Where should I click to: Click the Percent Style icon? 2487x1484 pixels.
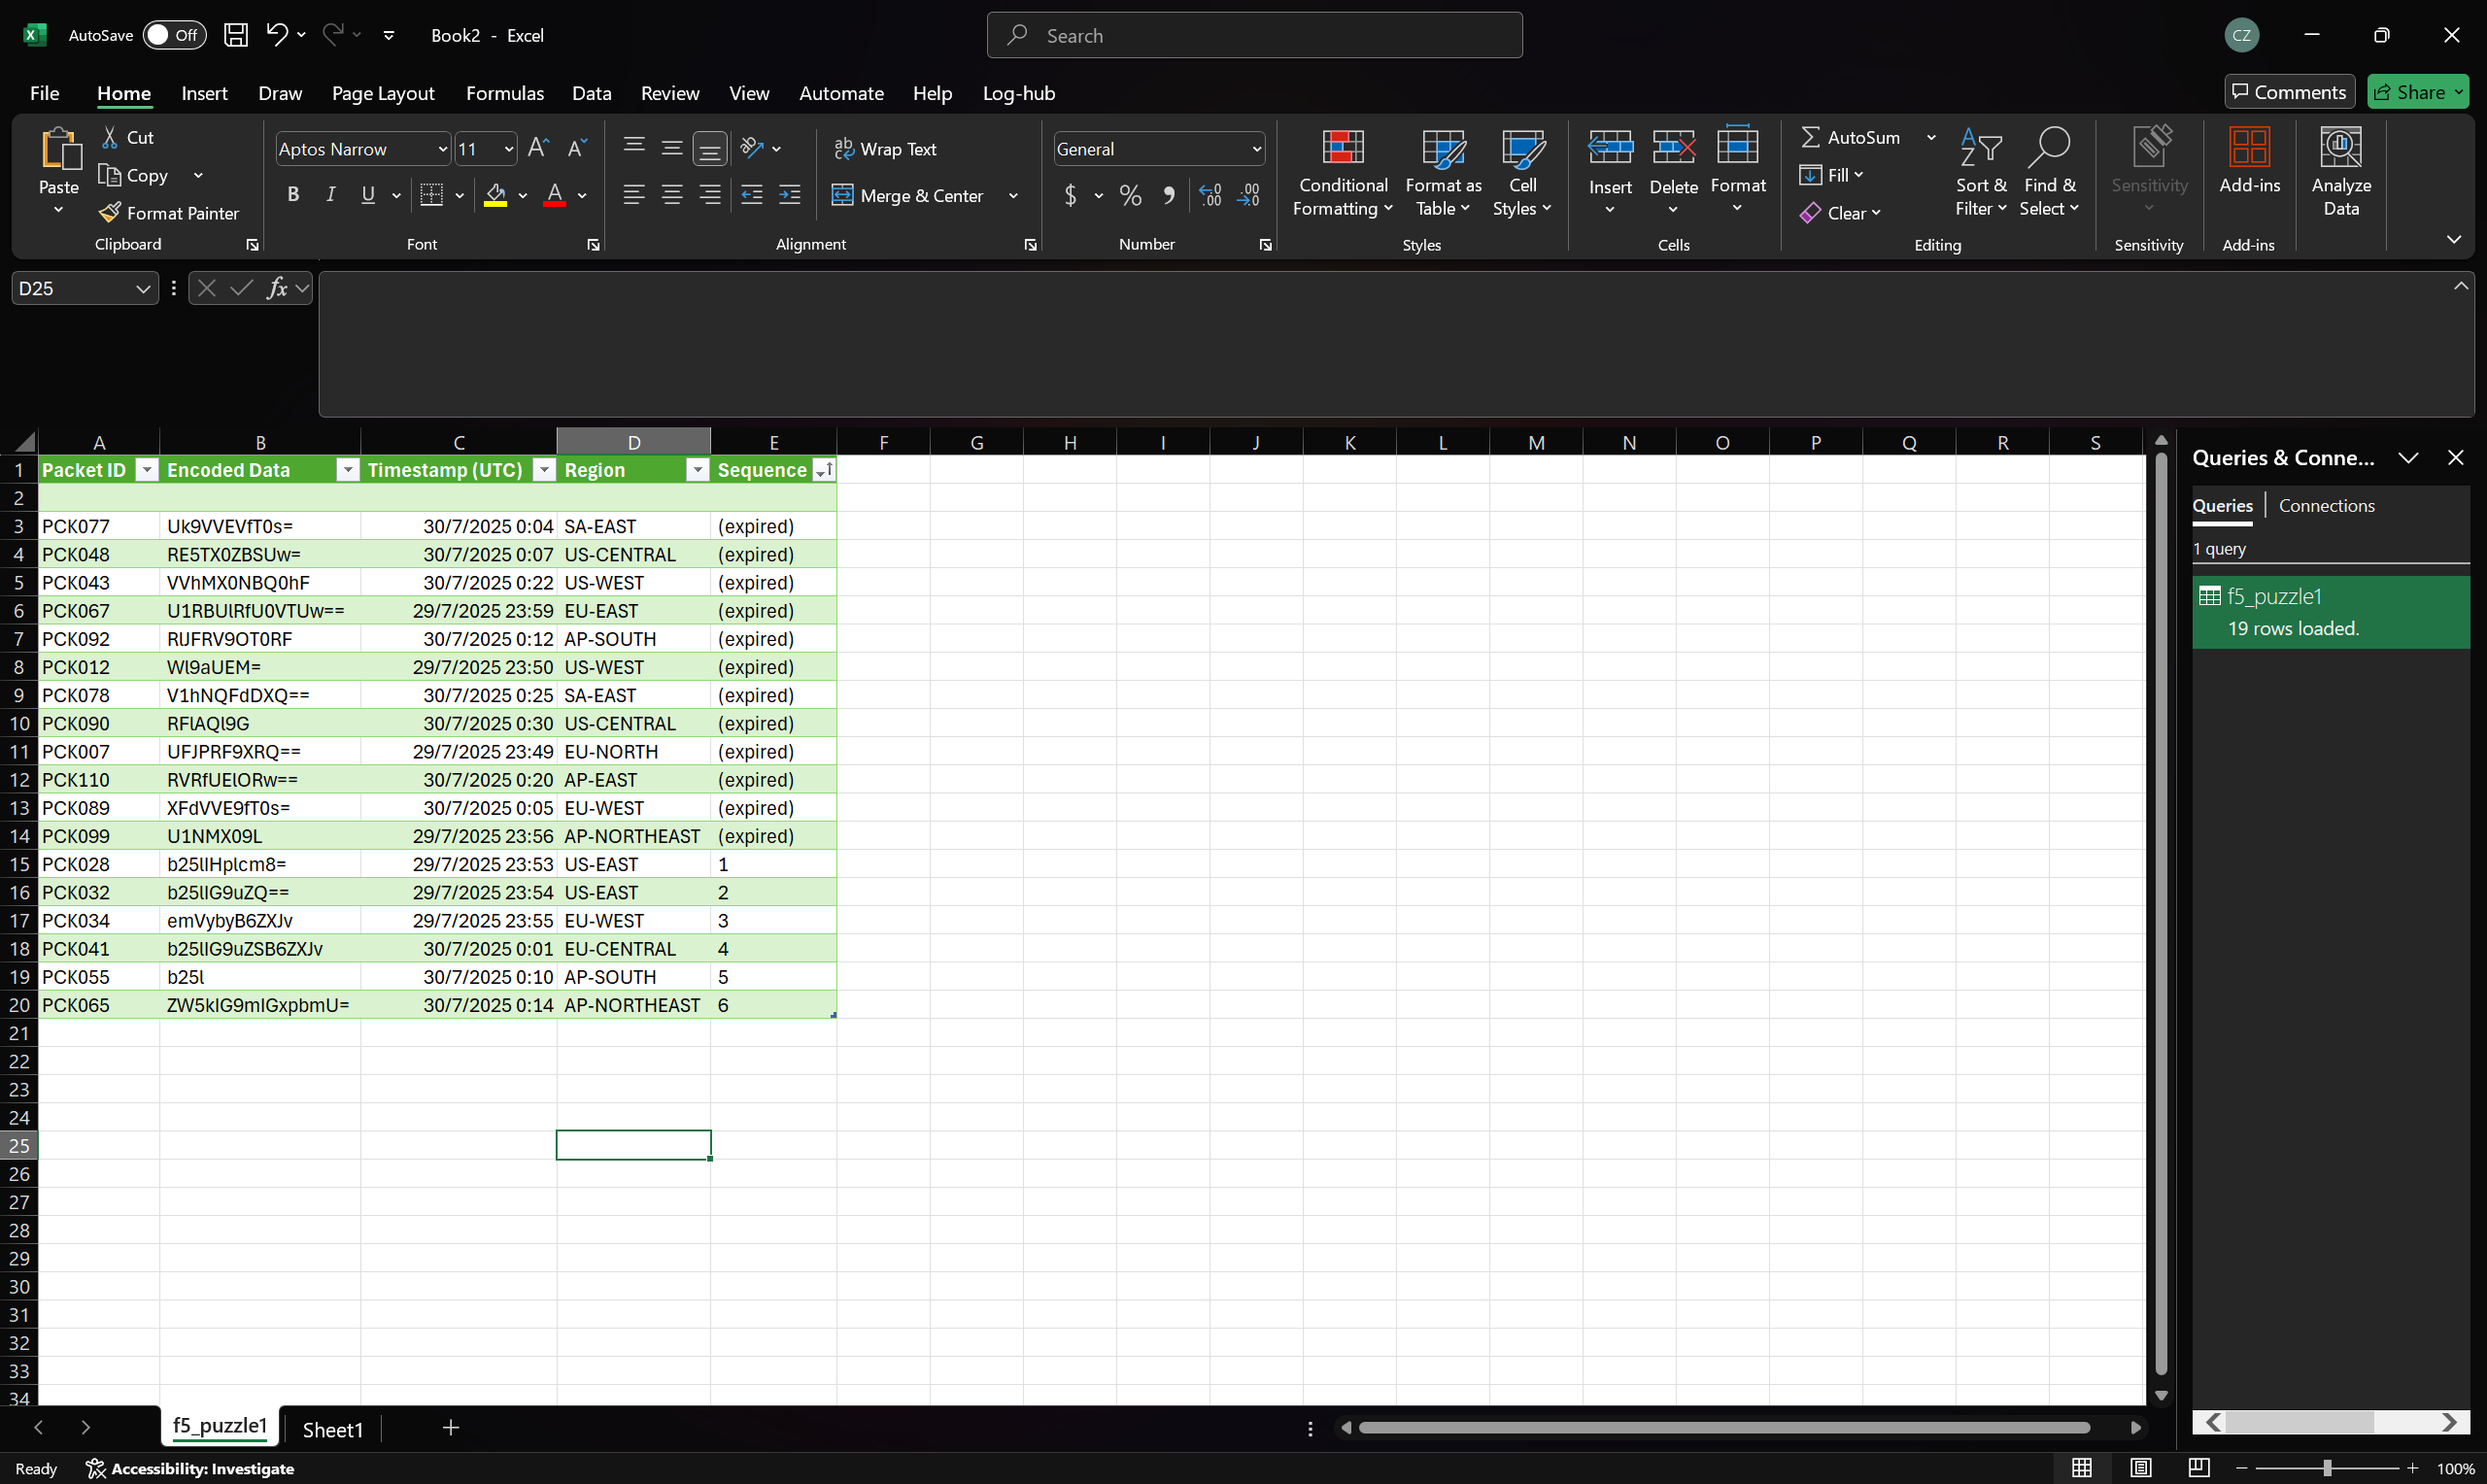1130,195
